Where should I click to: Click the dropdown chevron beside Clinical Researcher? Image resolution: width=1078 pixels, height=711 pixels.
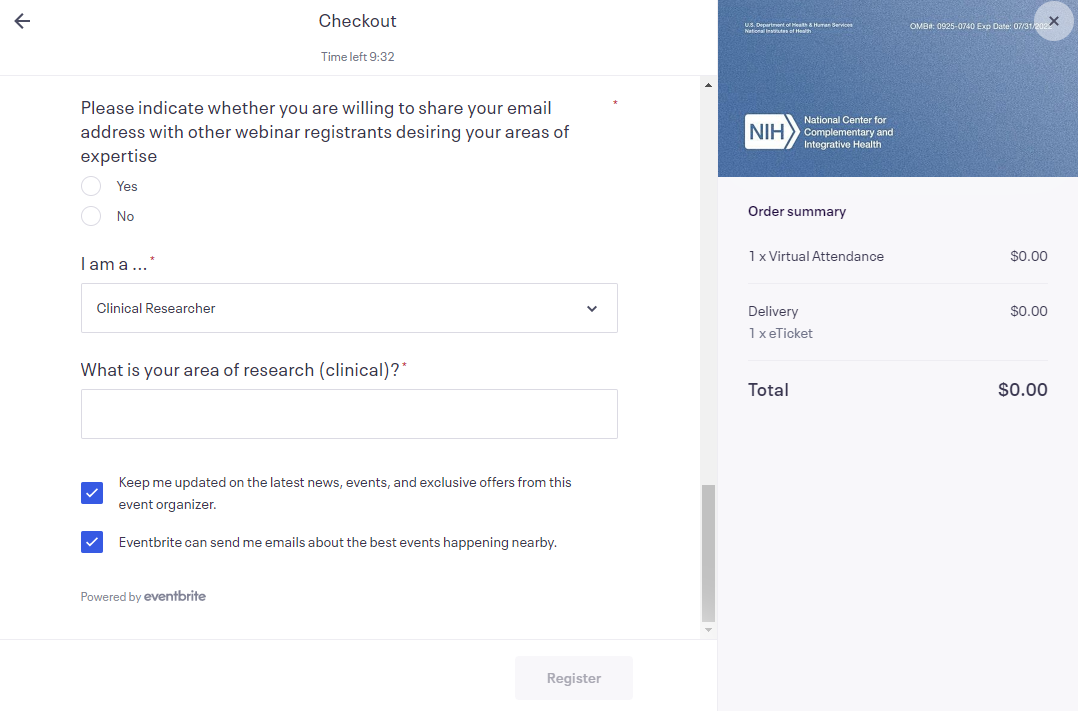(592, 309)
